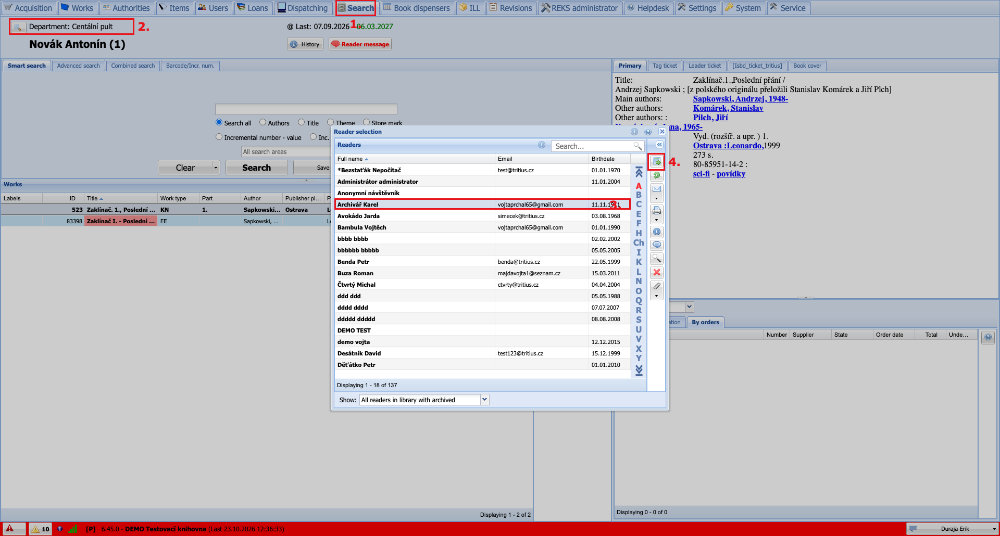Click into the Readers Search input field
This screenshot has width=1000, height=536.
point(592,146)
